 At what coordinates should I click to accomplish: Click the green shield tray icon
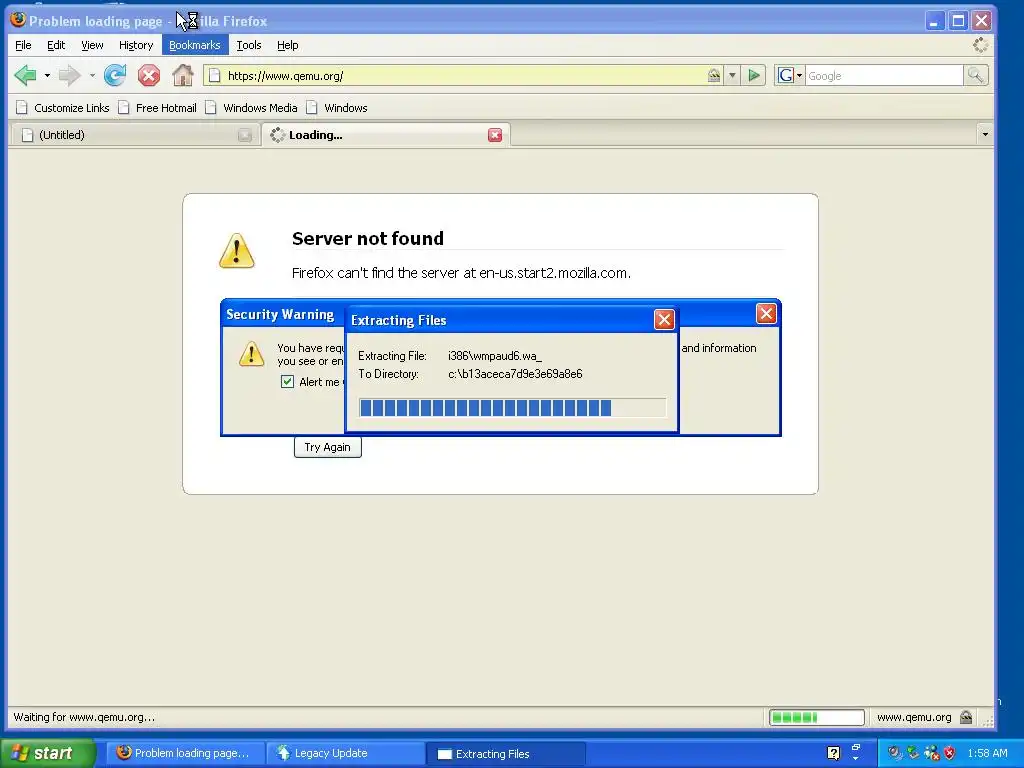click(913, 753)
